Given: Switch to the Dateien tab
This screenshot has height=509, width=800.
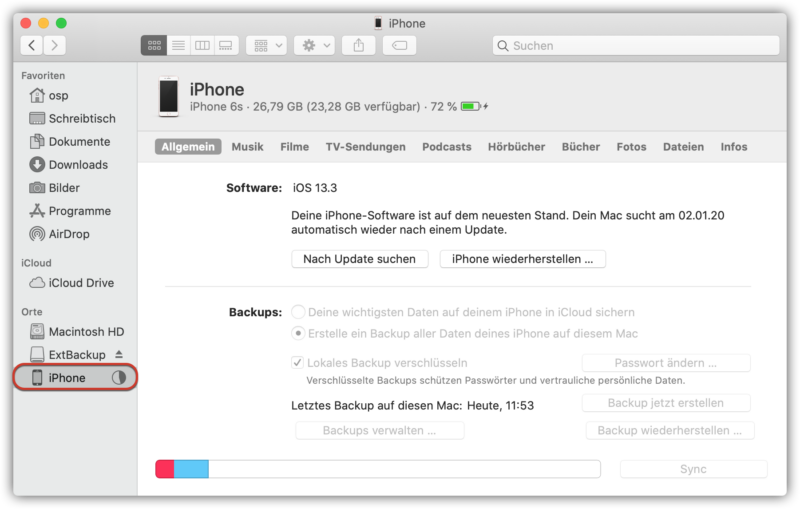Looking at the screenshot, I should click(683, 147).
